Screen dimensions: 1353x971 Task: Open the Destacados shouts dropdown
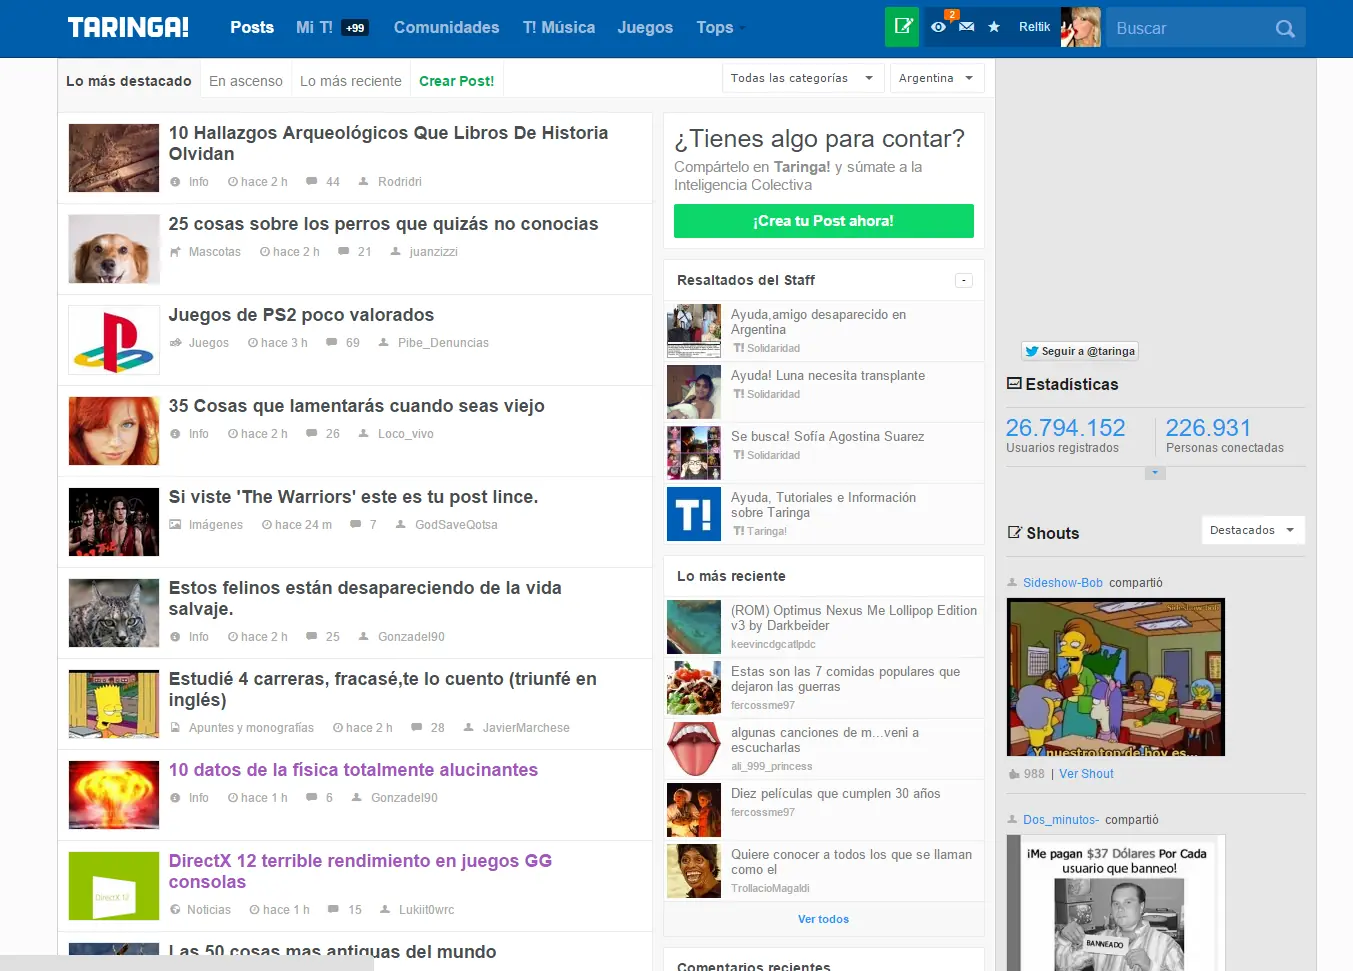(1253, 530)
